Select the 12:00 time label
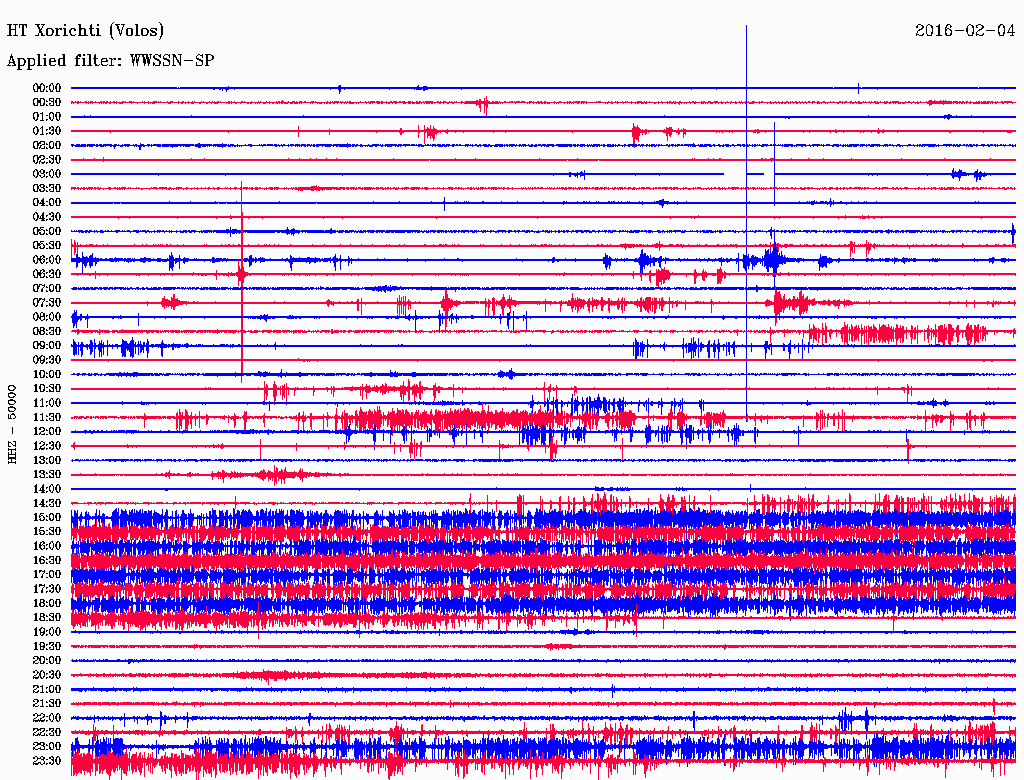 47,431
